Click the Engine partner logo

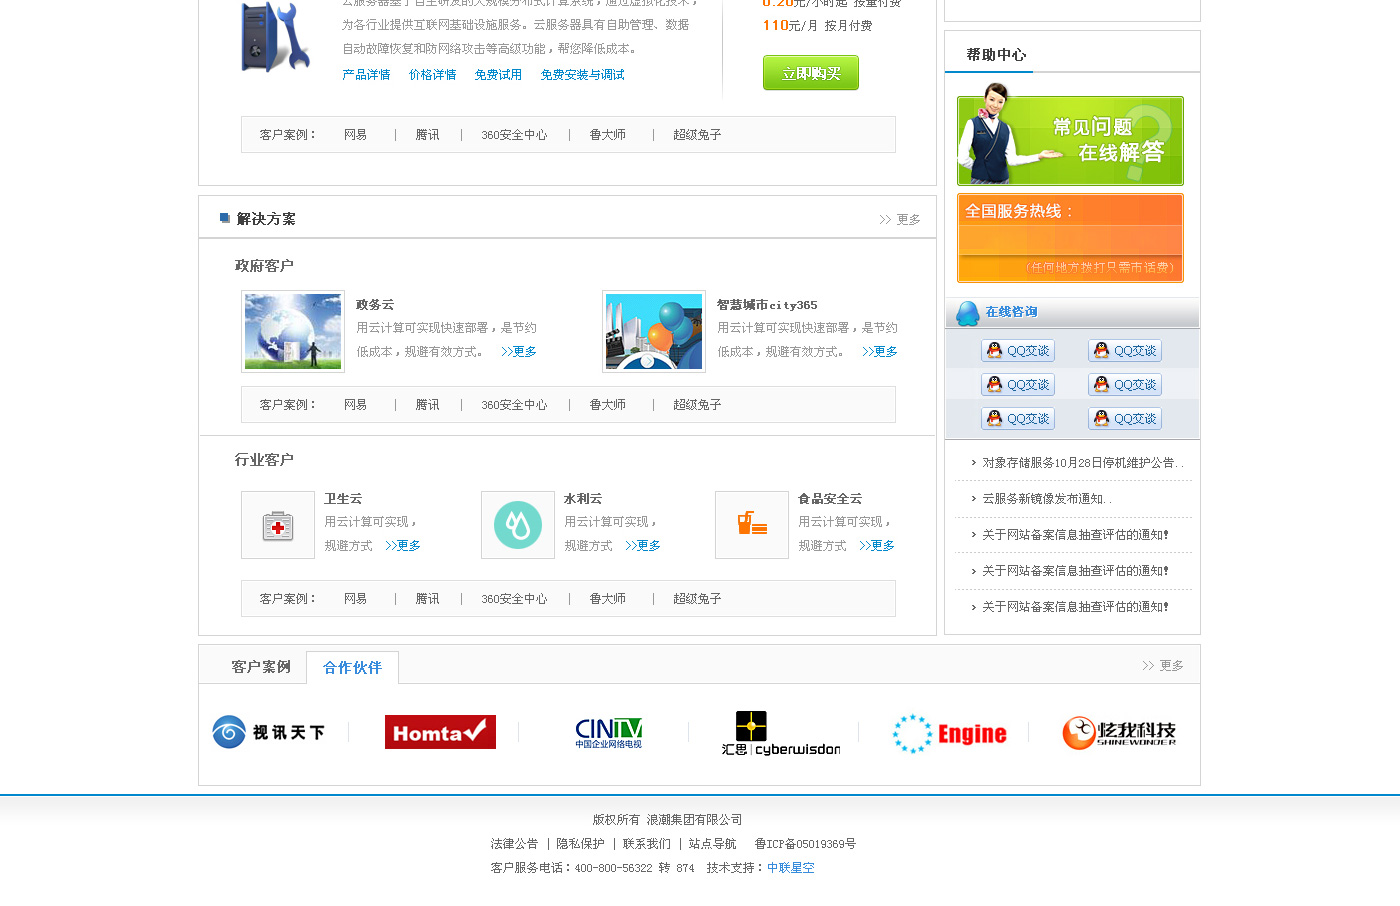[950, 733]
